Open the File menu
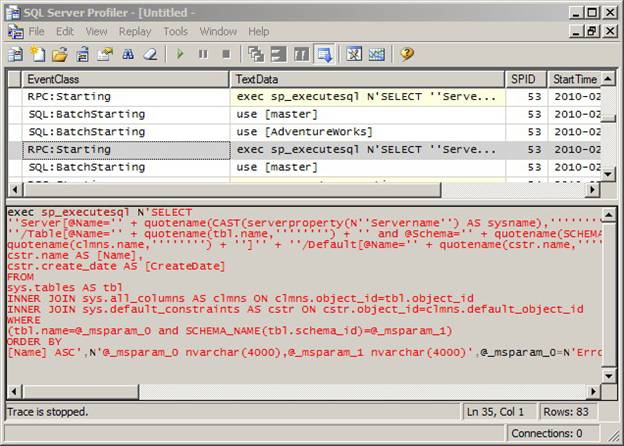The image size is (624, 446). pyautogui.click(x=36, y=31)
